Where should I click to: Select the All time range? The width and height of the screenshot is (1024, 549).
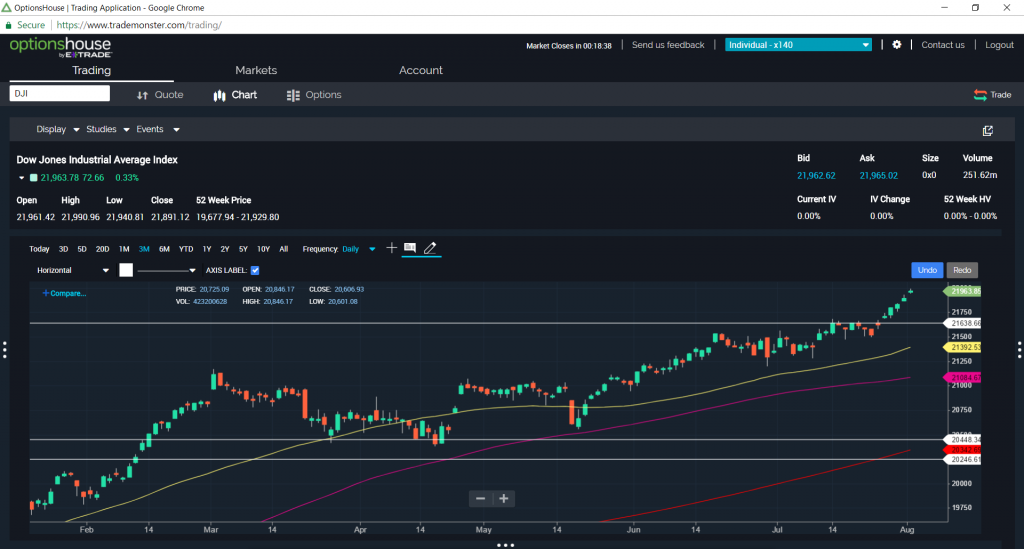[283, 249]
